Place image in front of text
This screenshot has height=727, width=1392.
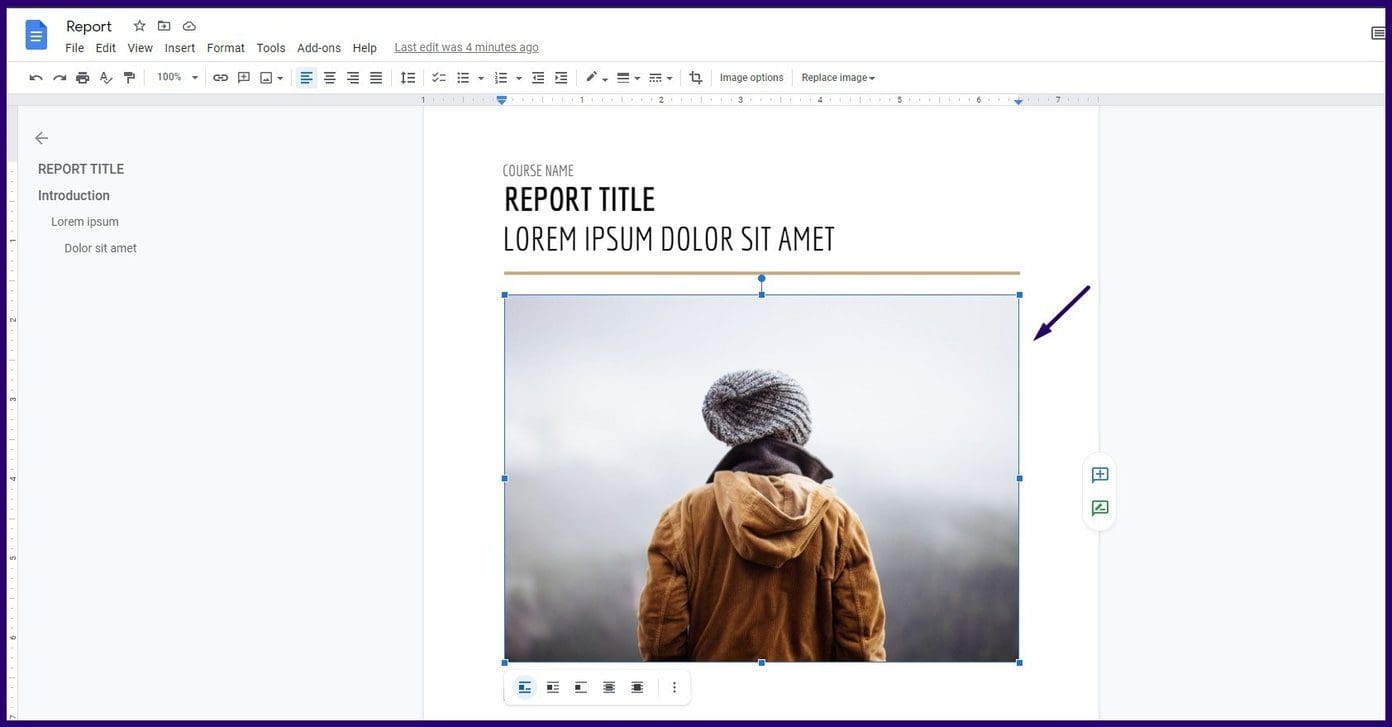[x=637, y=687]
